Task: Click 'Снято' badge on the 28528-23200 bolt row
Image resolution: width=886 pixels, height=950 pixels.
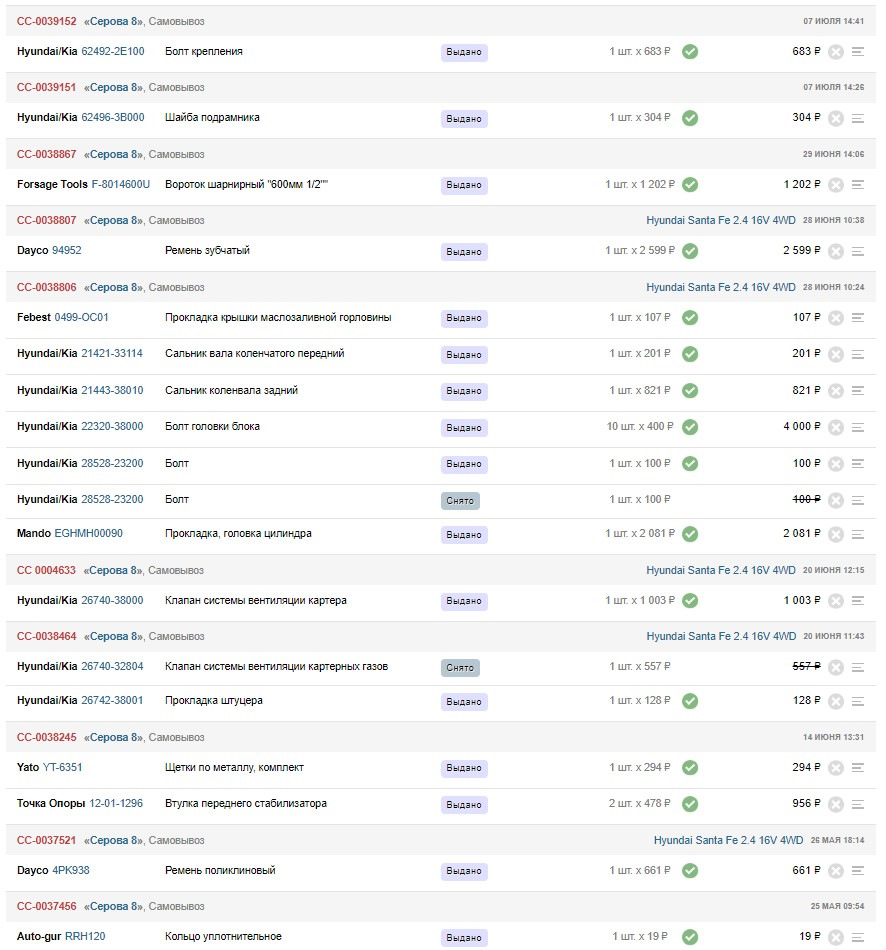Action: coord(460,500)
